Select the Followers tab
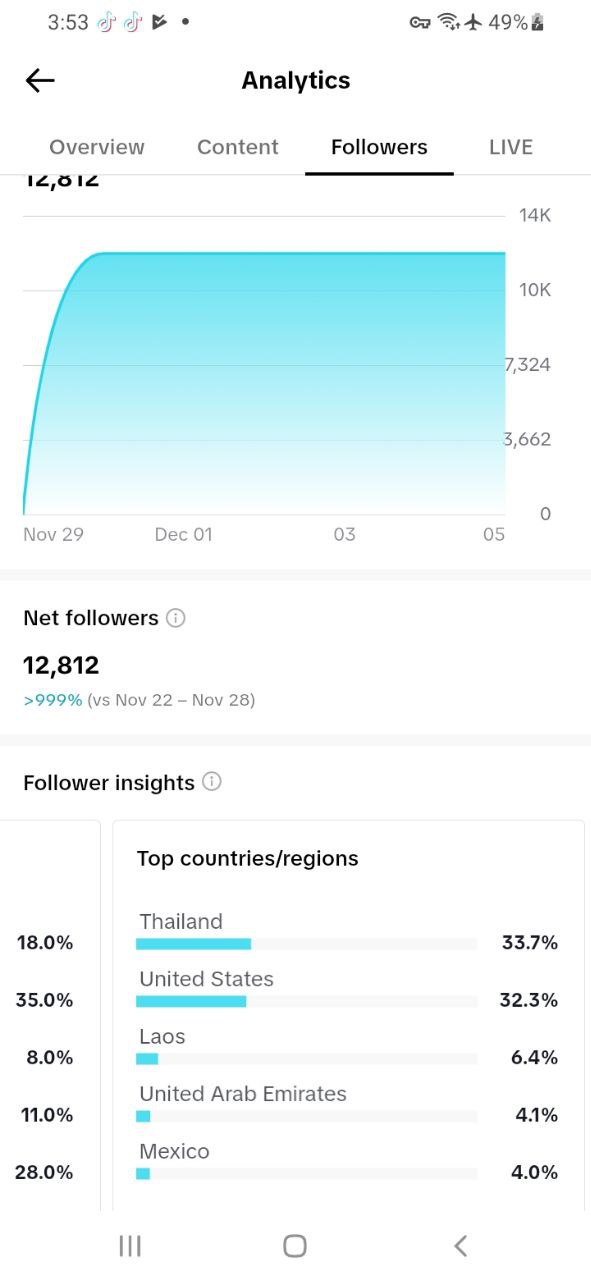Screen dimensions: 591x1280 coord(379,147)
